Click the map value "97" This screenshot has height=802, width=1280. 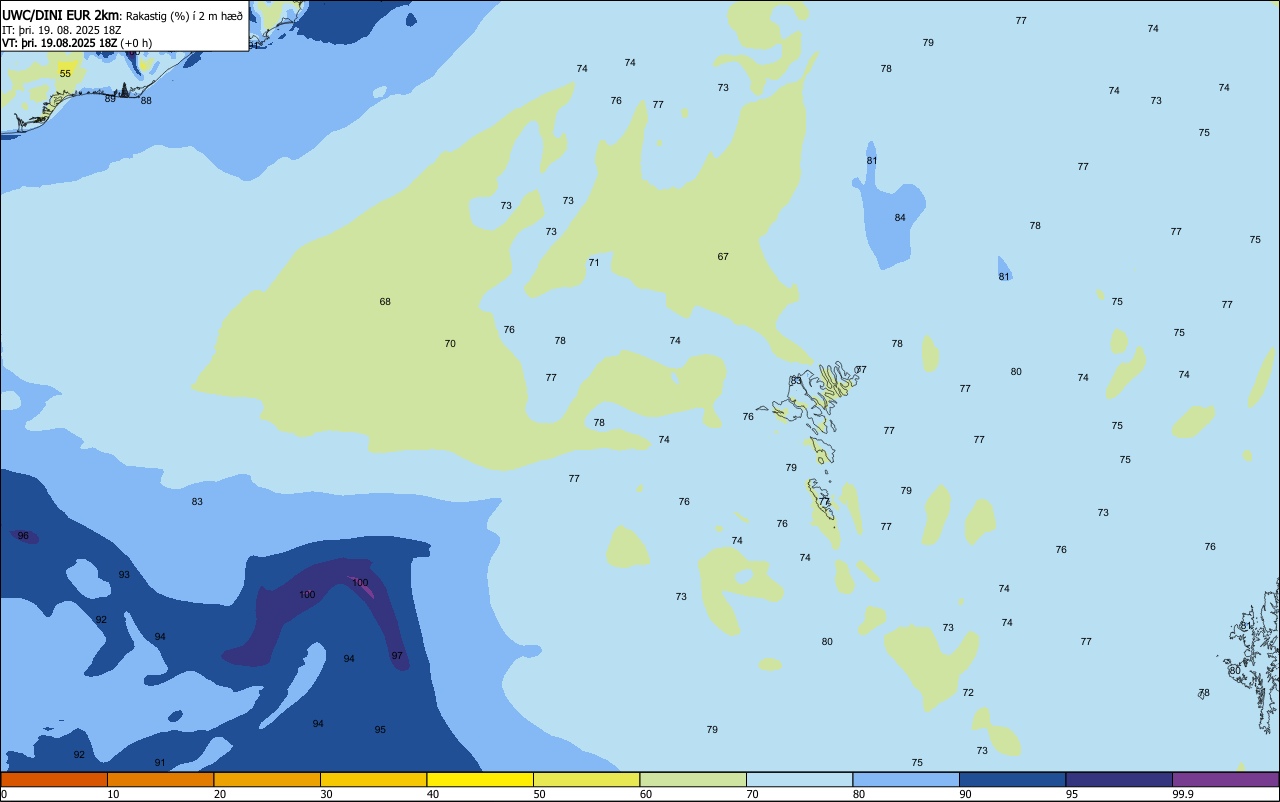click(397, 656)
